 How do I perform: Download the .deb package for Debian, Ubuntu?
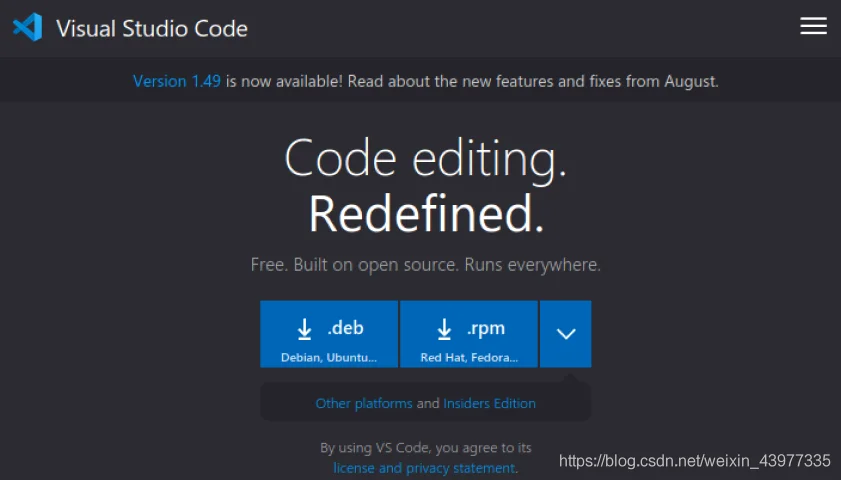click(x=329, y=334)
